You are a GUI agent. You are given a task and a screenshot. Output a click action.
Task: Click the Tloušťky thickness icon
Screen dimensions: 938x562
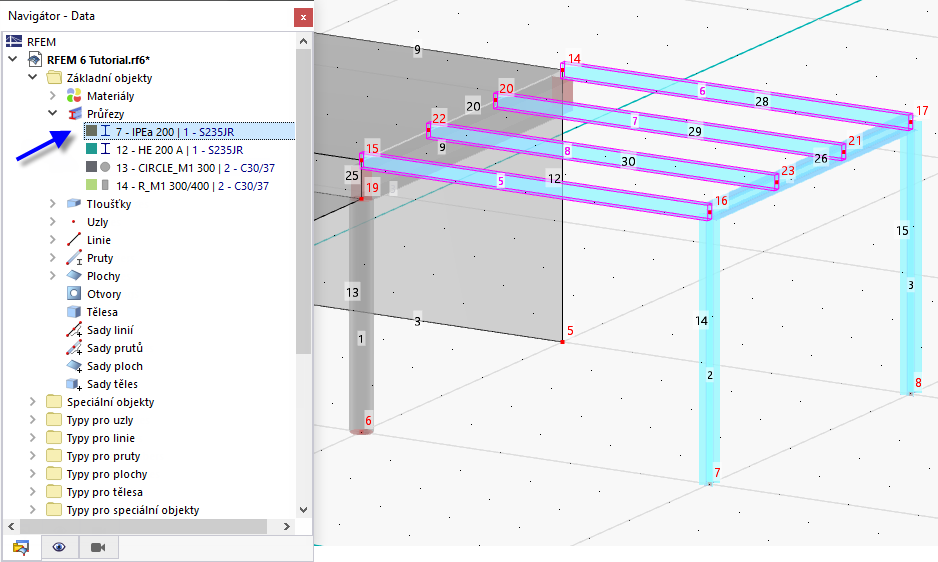74,203
